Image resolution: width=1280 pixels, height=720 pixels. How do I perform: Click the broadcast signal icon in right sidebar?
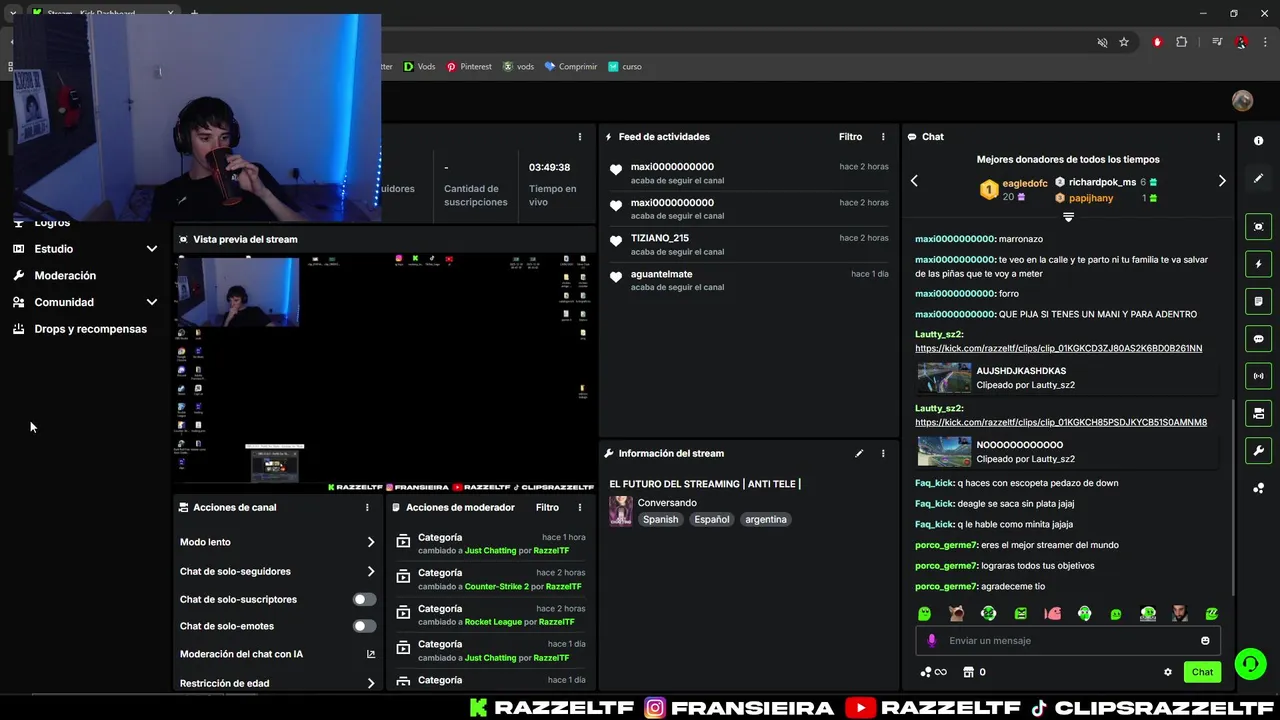[1258, 376]
